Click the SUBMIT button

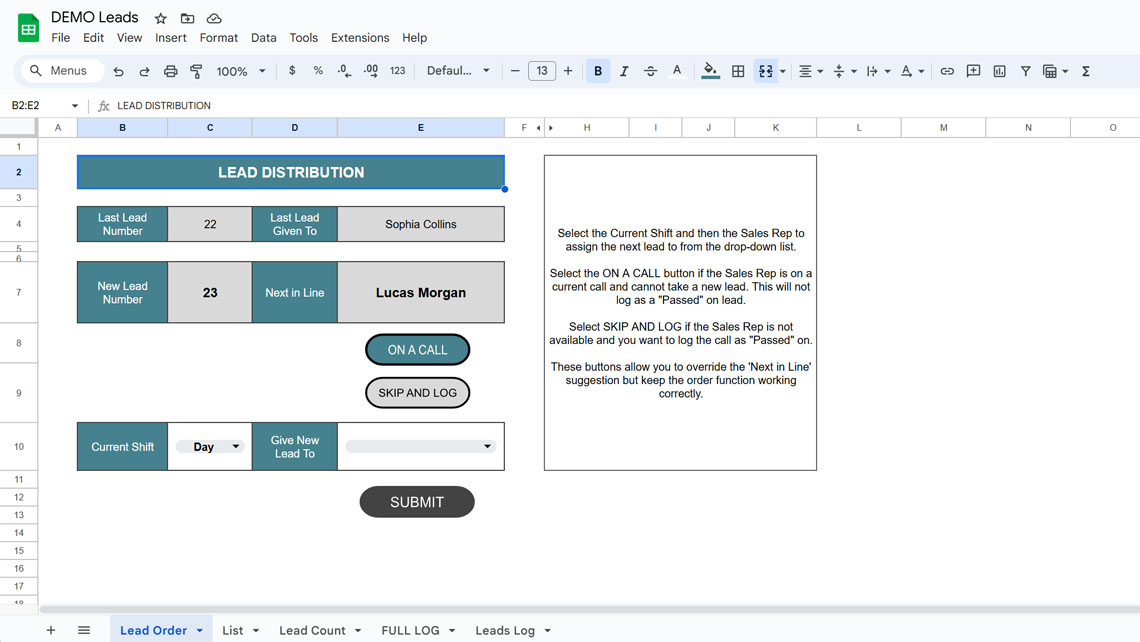tap(417, 502)
